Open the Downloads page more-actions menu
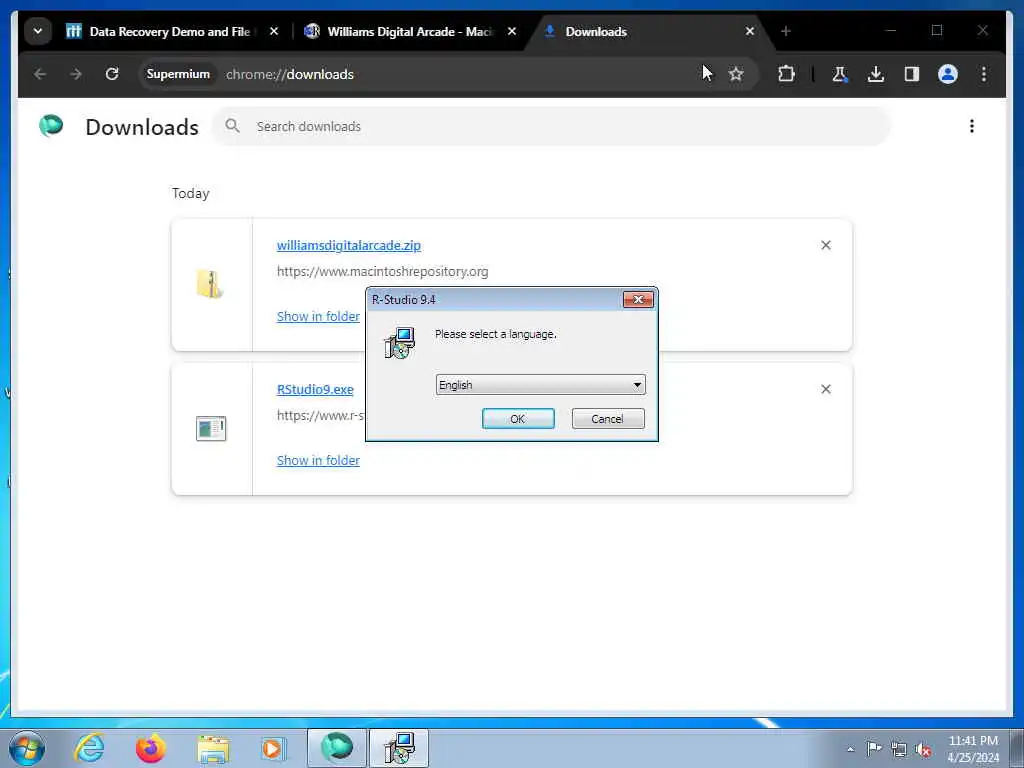The height and width of the screenshot is (768, 1024). [972, 126]
